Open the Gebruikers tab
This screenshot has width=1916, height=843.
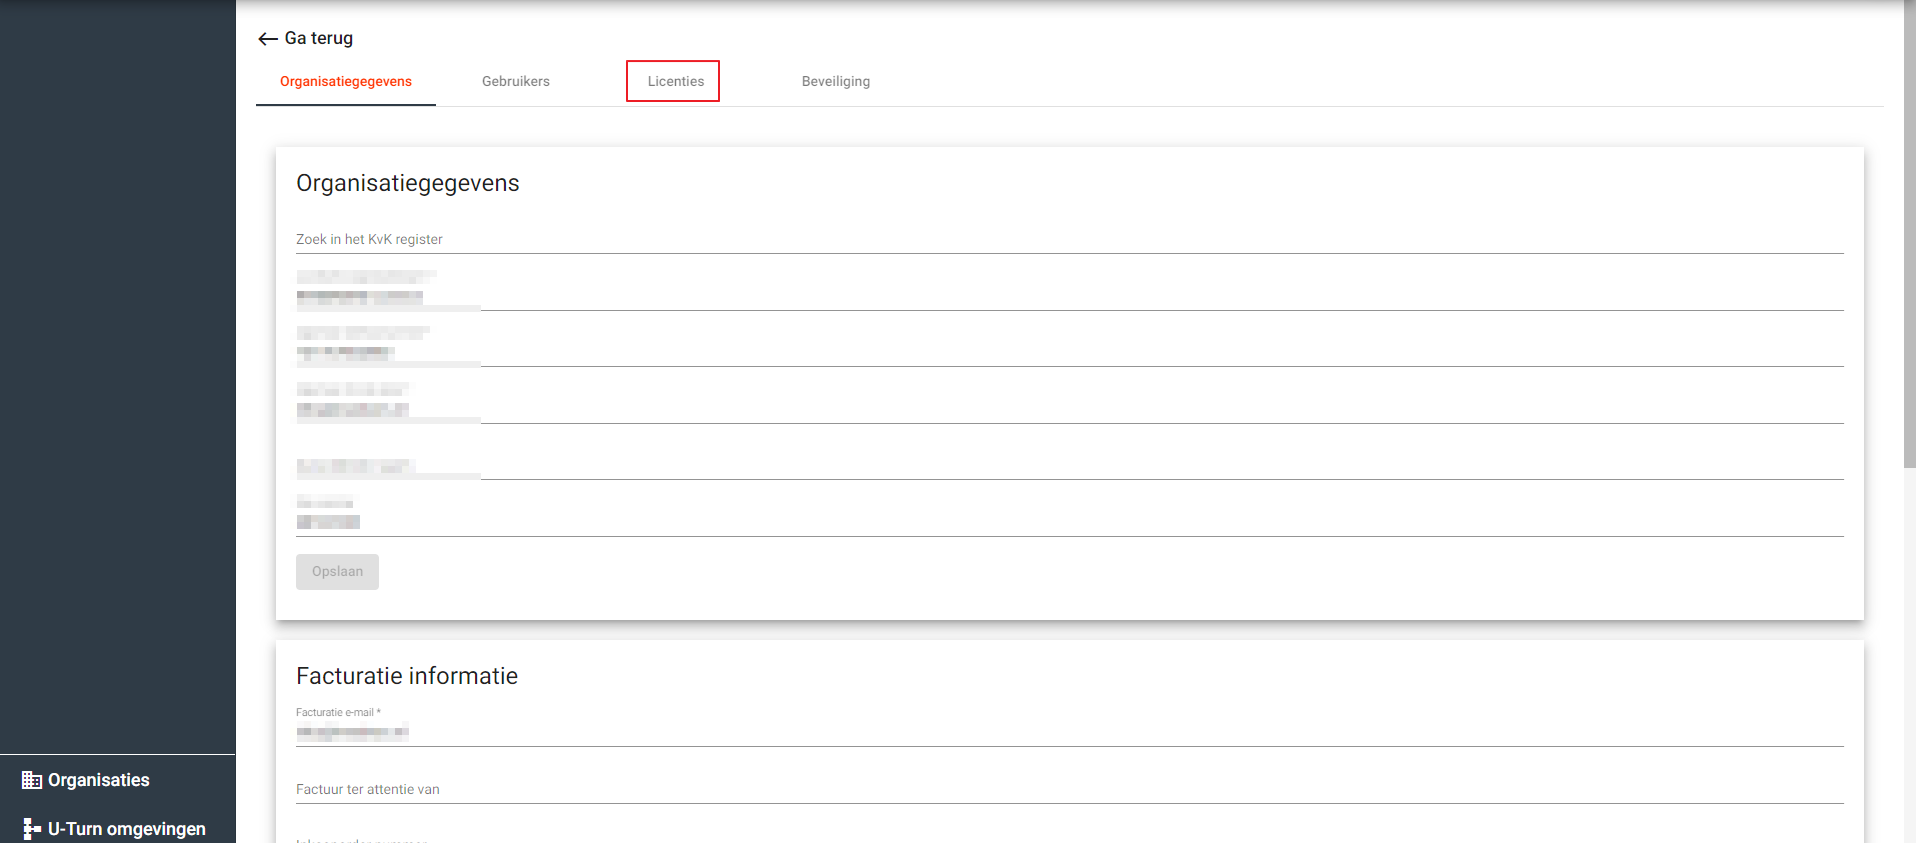pos(516,82)
